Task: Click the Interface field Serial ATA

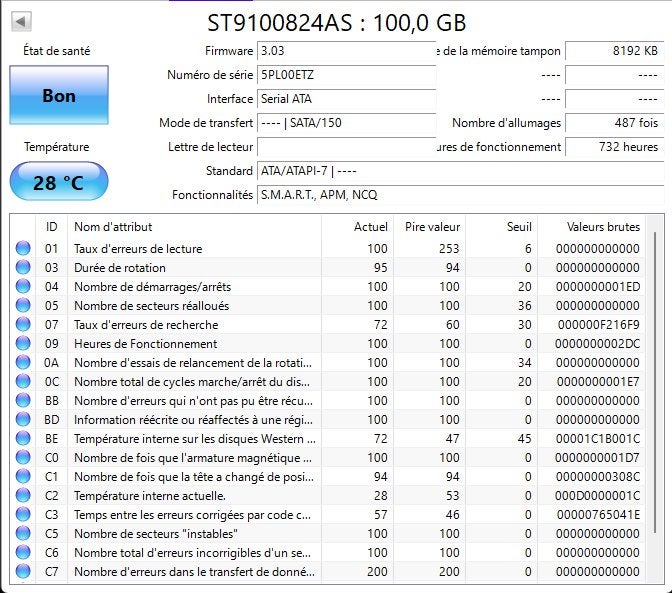Action: 346,99
